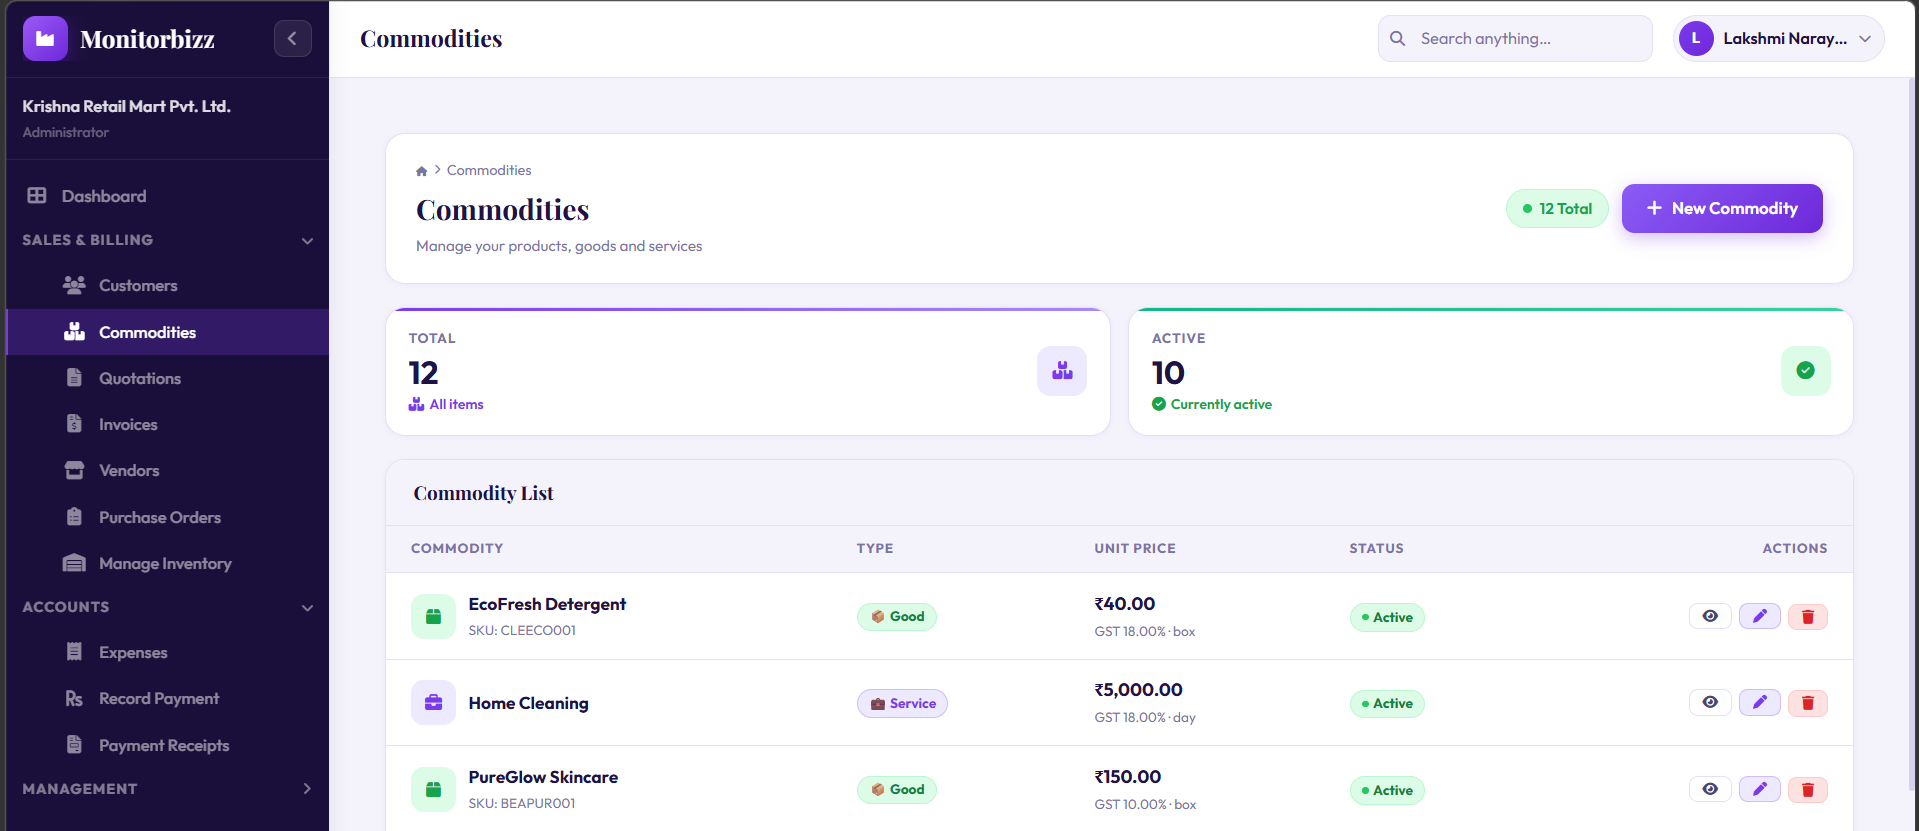1919x831 pixels.
Task: Click the New Commodity button
Action: tap(1721, 208)
